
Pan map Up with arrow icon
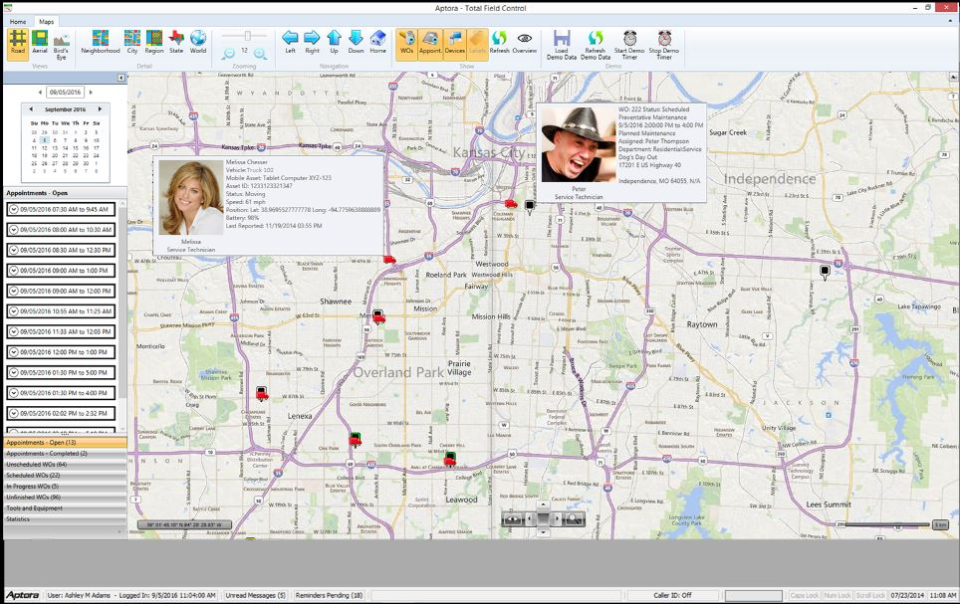[334, 42]
